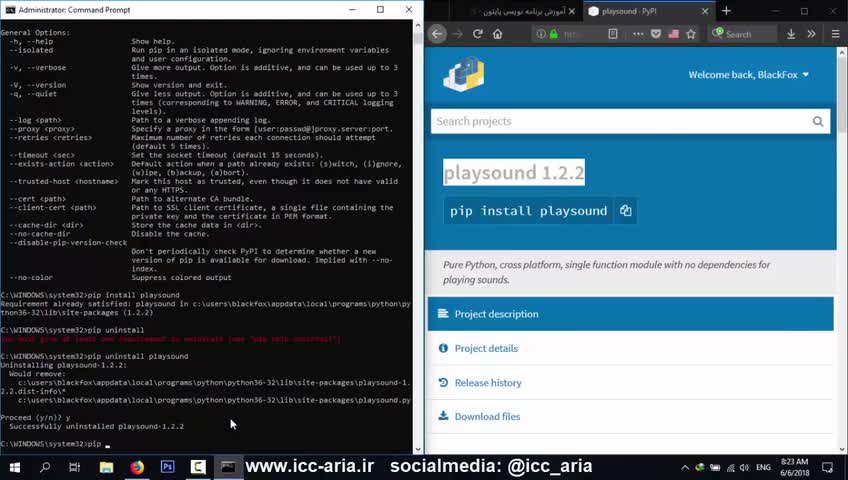Close the Persian-titled Python tutorial tab
This screenshot has height=480, width=848.
[x=572, y=11]
